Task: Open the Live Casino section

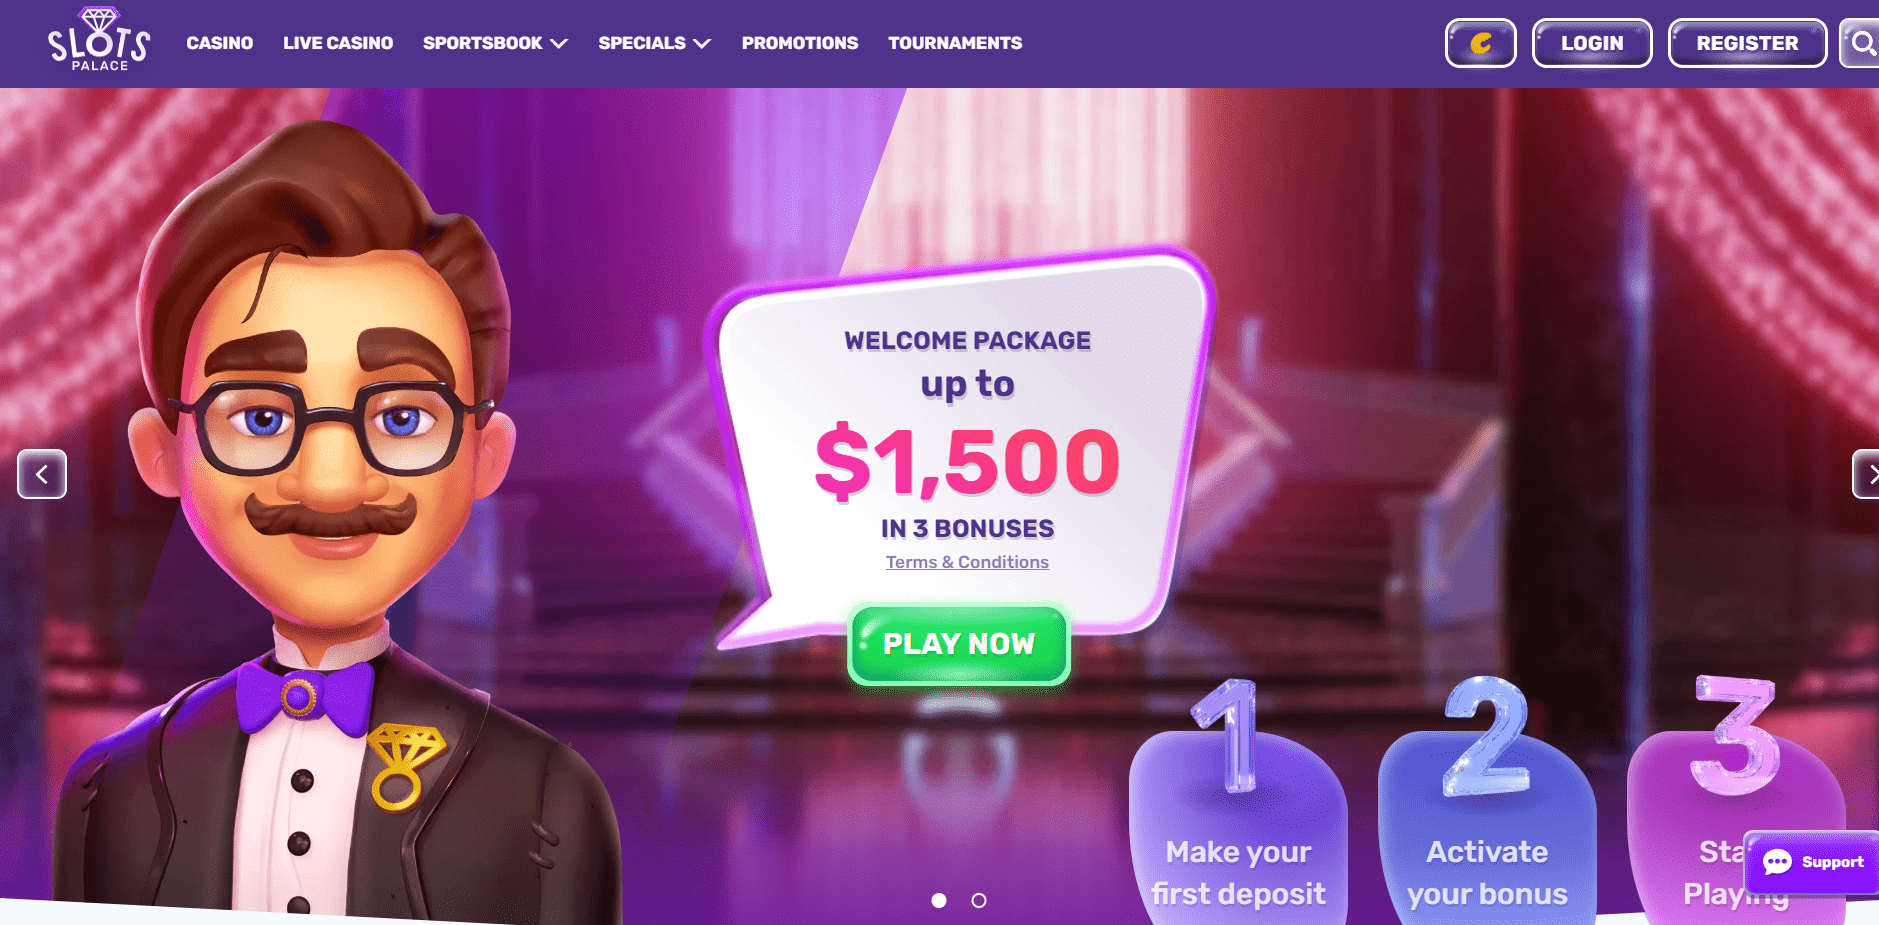Action: (x=337, y=43)
